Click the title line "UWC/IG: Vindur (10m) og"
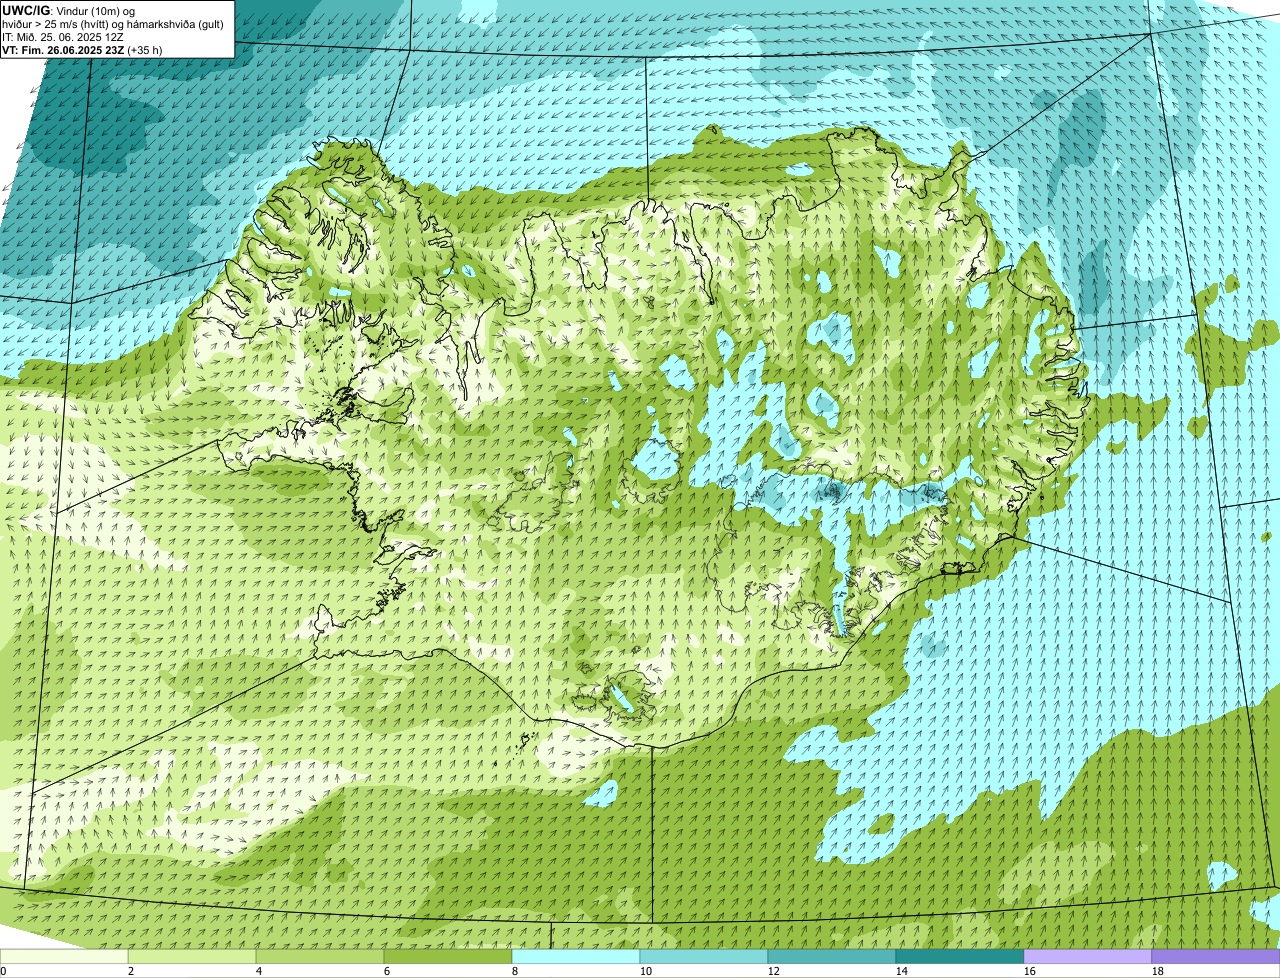 tap(68, 10)
